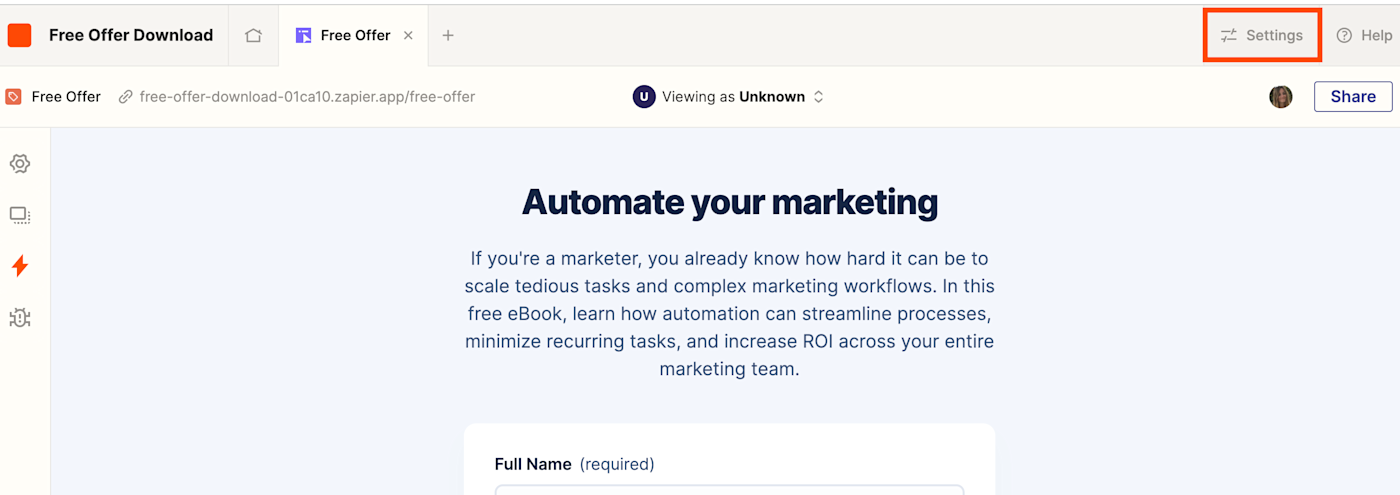Open the Help menu
The width and height of the screenshot is (1400, 495).
[1364, 35]
